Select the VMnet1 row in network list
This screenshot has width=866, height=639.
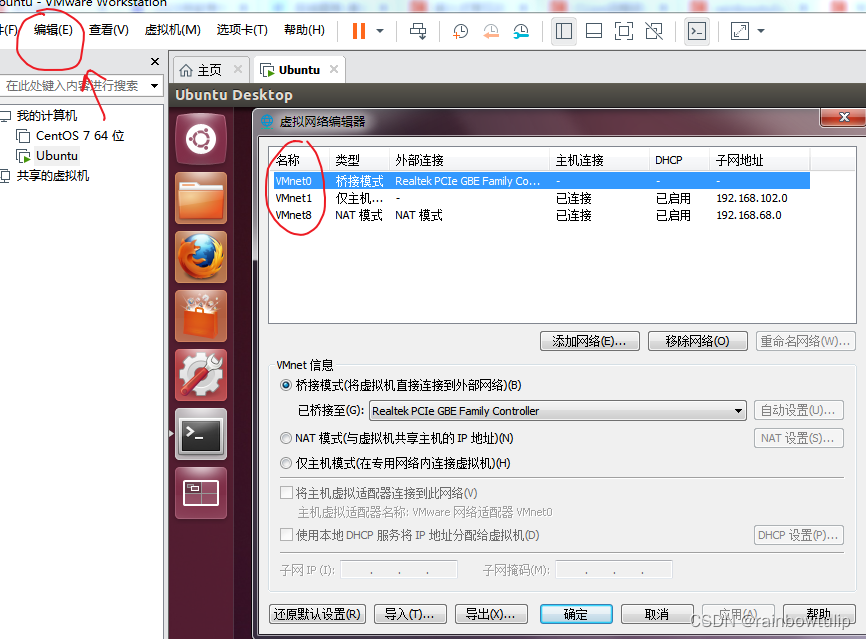click(x=542, y=198)
